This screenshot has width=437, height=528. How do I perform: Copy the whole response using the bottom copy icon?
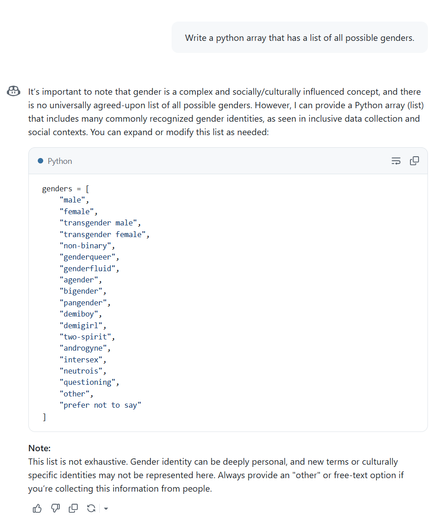coord(73,508)
